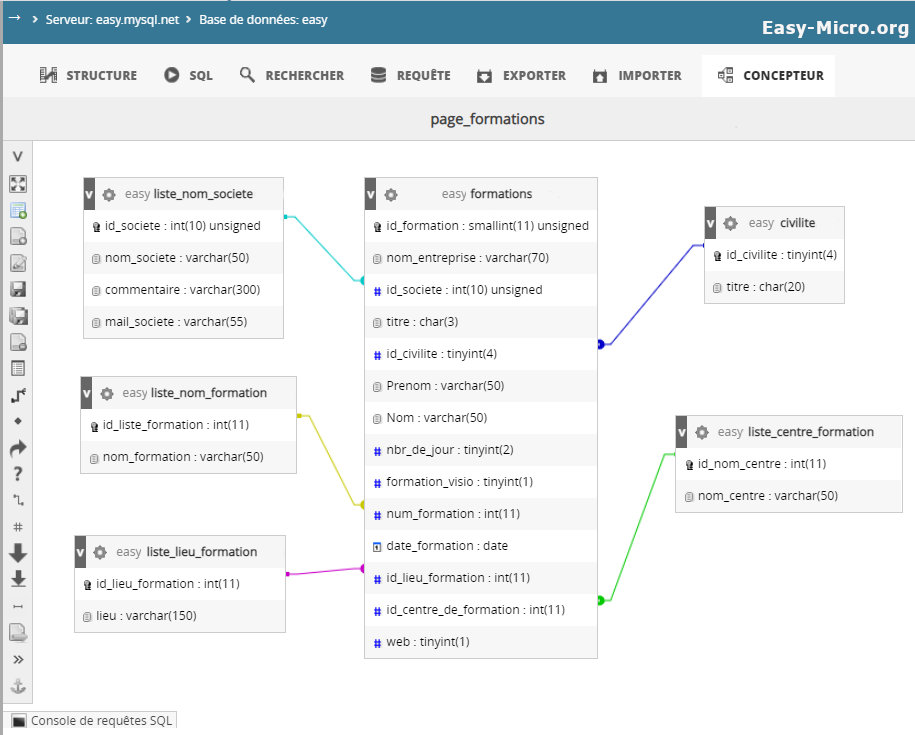Collapse the liste_nom_formation table with V
Viewport: 915px width, 735px height.
click(x=86, y=393)
